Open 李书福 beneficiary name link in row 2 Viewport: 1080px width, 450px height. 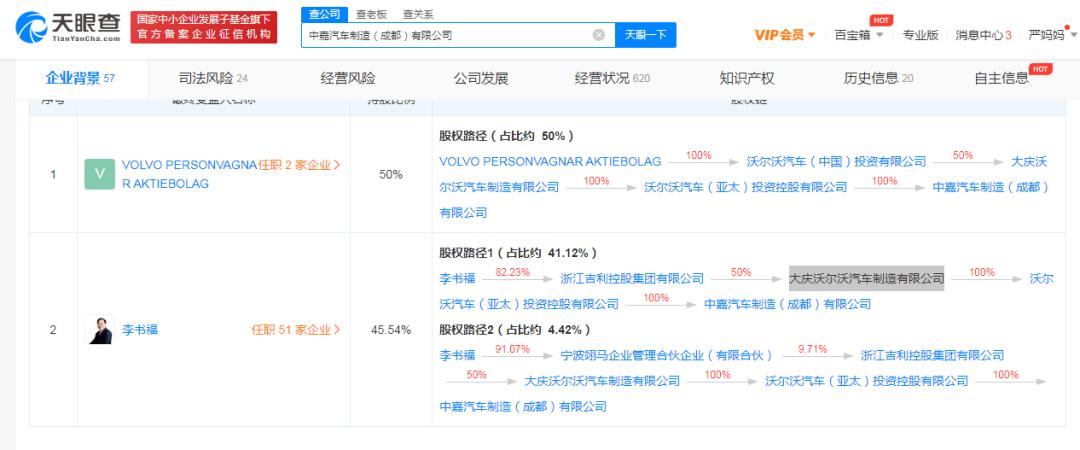(140, 329)
